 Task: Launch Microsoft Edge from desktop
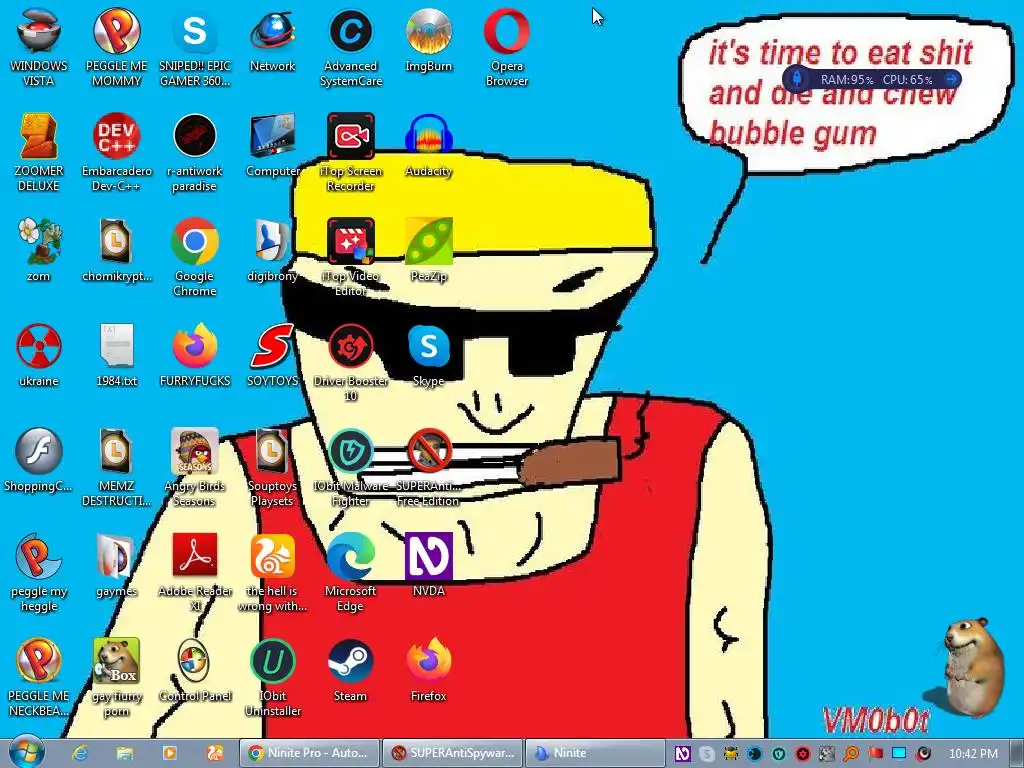click(351, 572)
